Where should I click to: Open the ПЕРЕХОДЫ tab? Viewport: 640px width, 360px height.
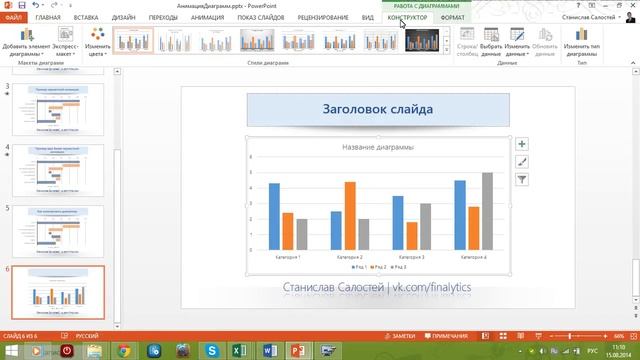click(163, 18)
